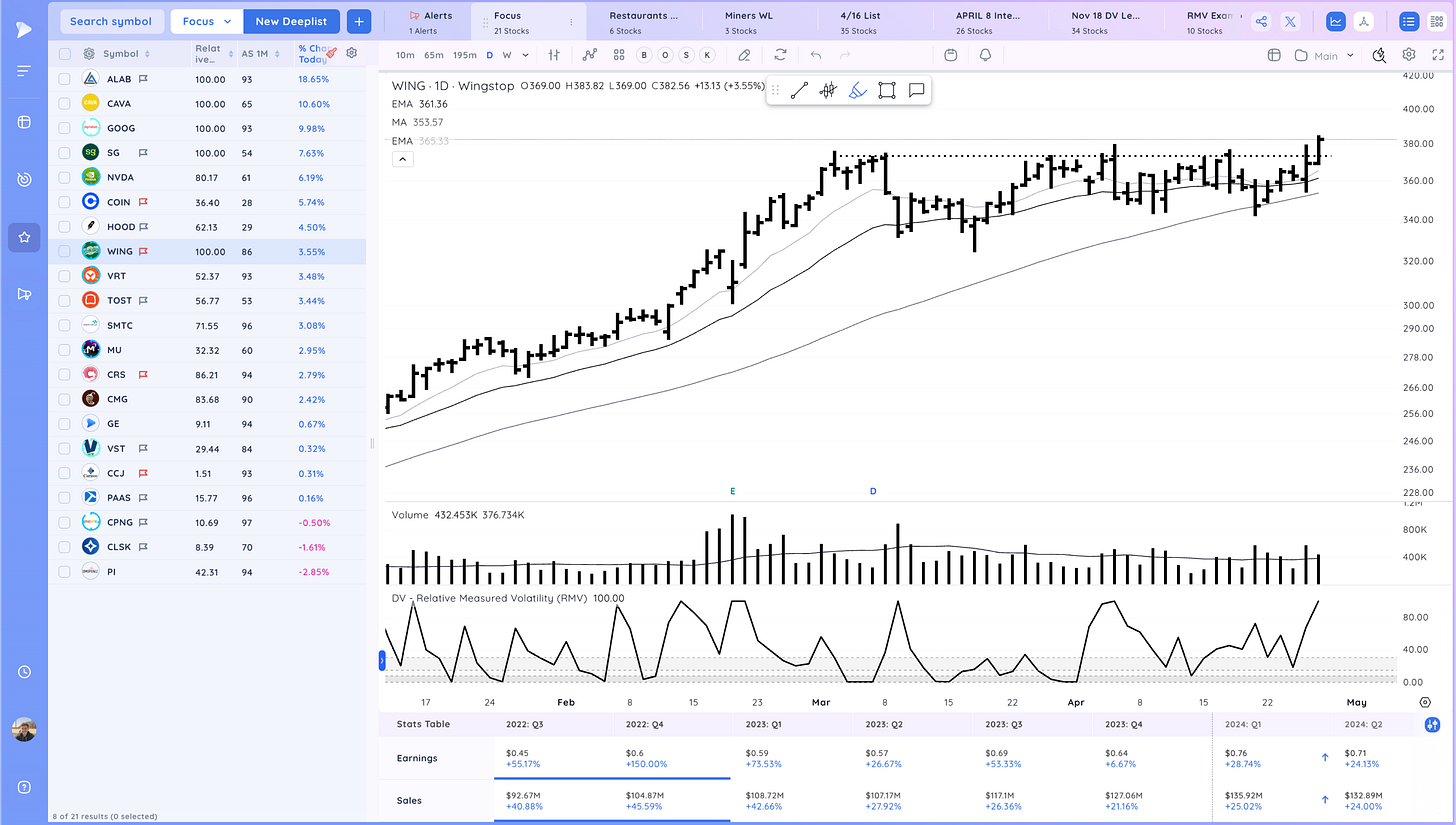
Task: Check the ALAB row checkbox
Action: click(65, 78)
